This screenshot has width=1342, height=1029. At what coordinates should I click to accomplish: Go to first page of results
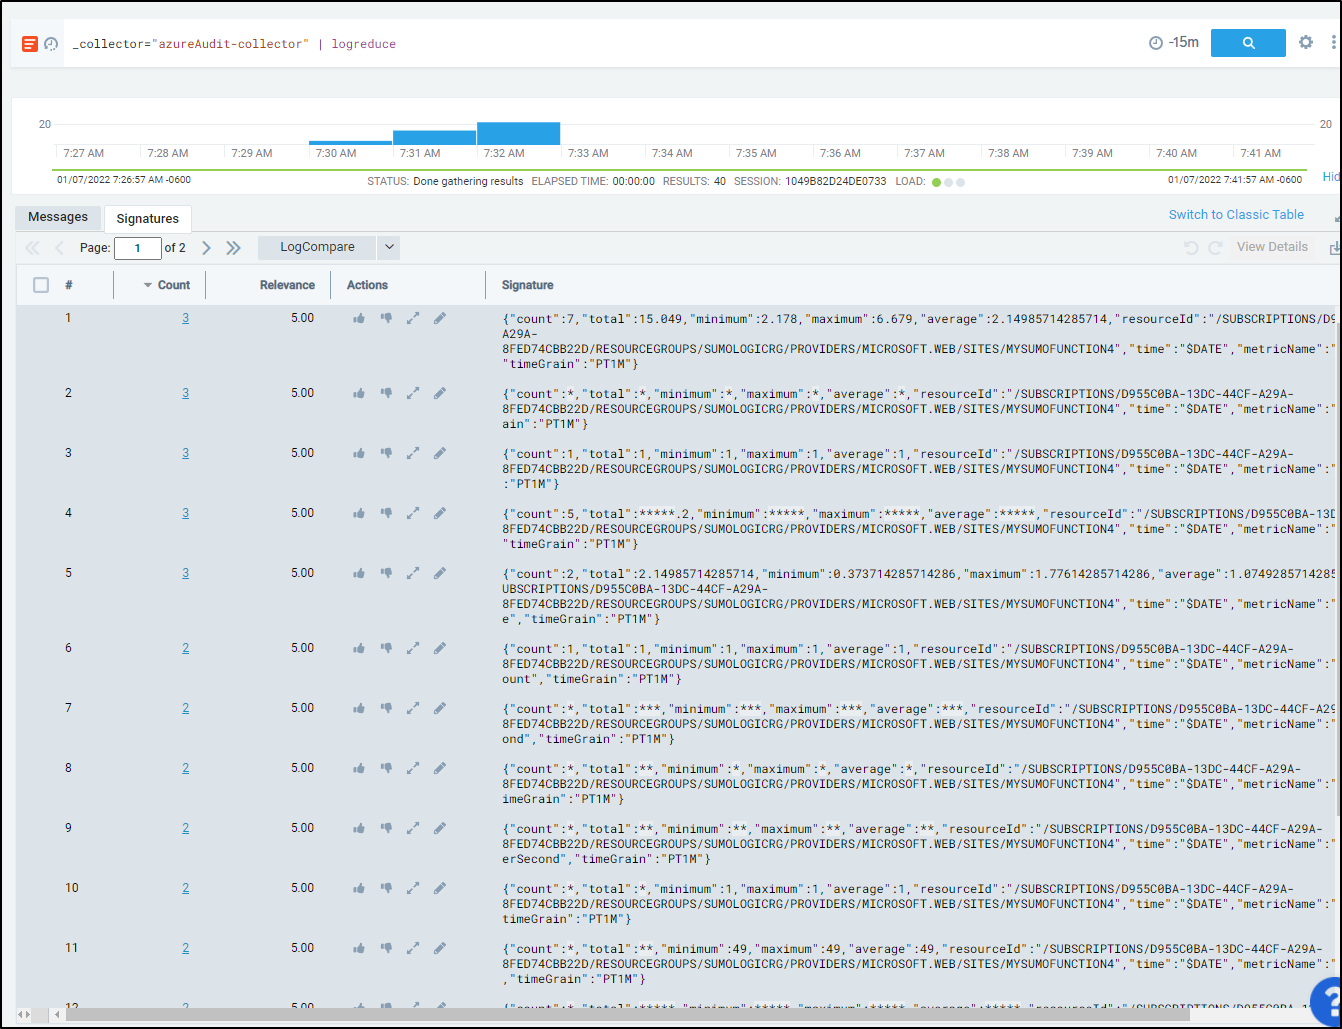pos(32,248)
